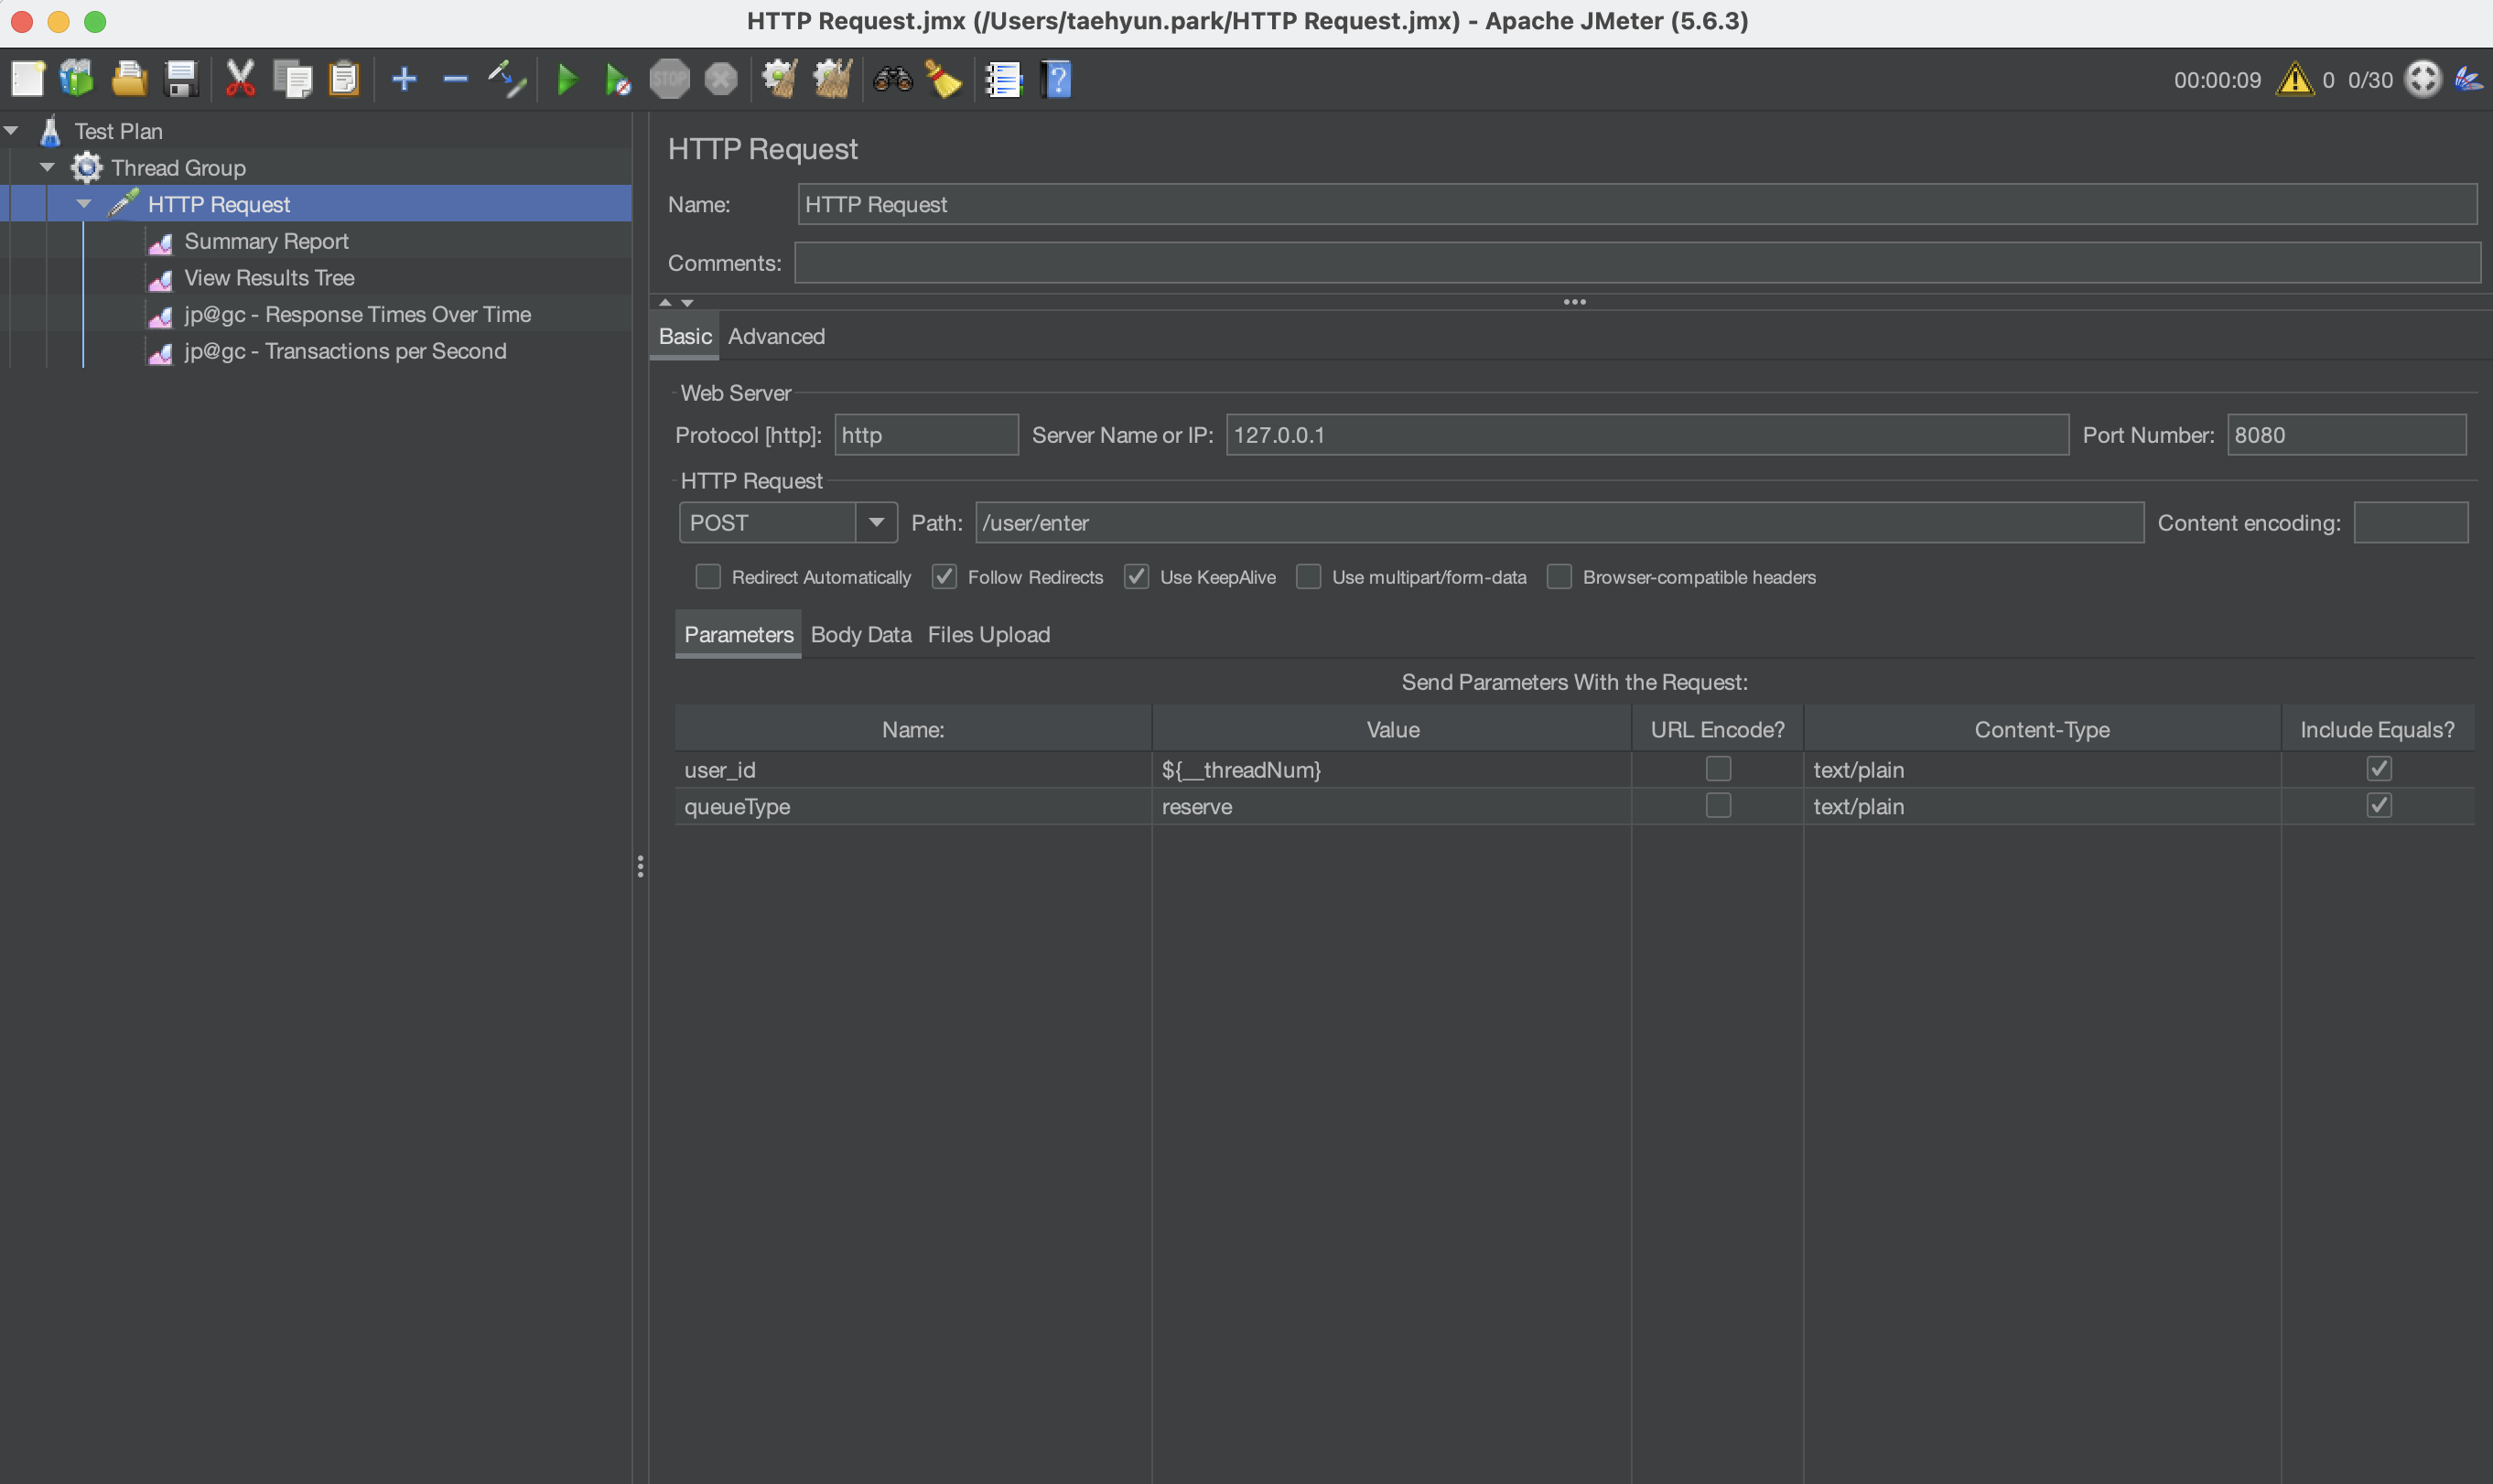Open Search with binoculars icon
The height and width of the screenshot is (1484, 2493).
(893, 79)
